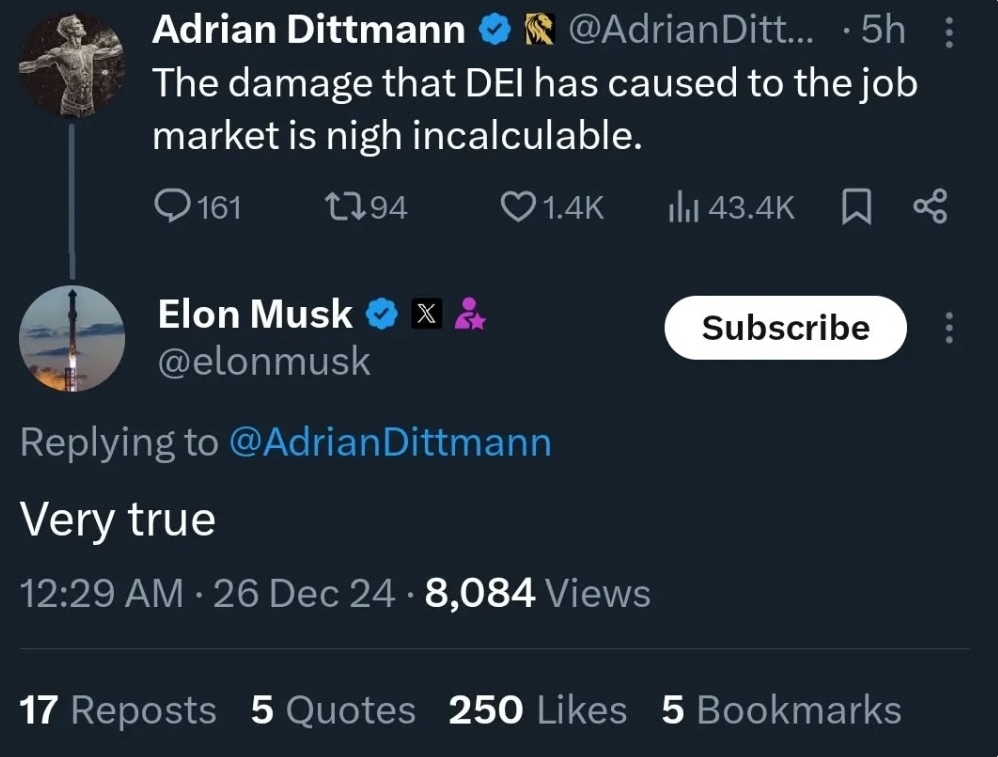Click the reply icon on Adrian's post
Screen dimensions: 998x757
[173, 206]
